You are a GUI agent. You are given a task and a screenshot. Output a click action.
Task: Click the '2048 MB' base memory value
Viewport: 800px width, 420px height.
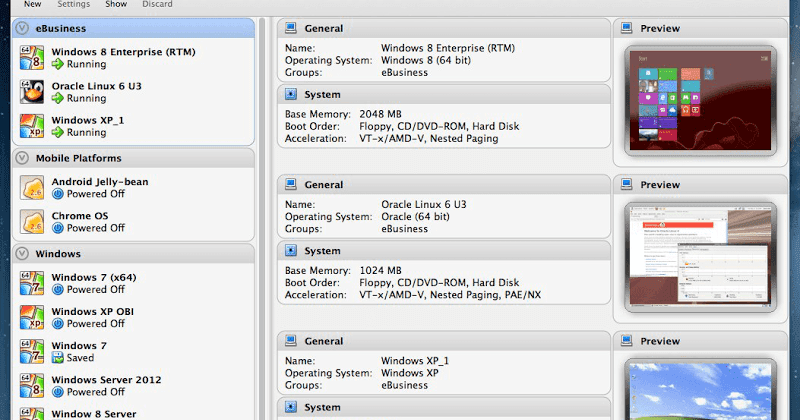pyautogui.click(x=380, y=114)
